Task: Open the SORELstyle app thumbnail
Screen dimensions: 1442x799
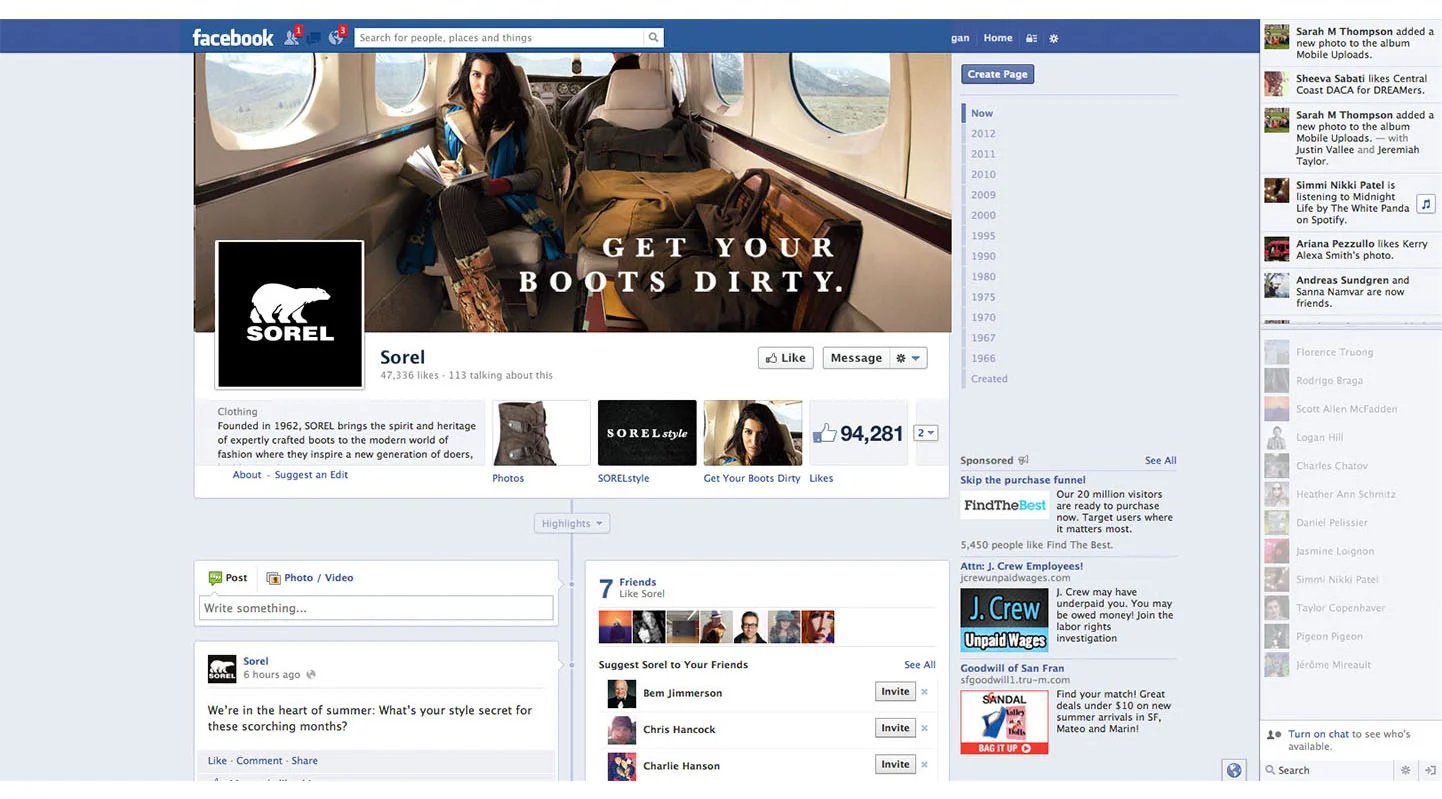Action: (647, 433)
